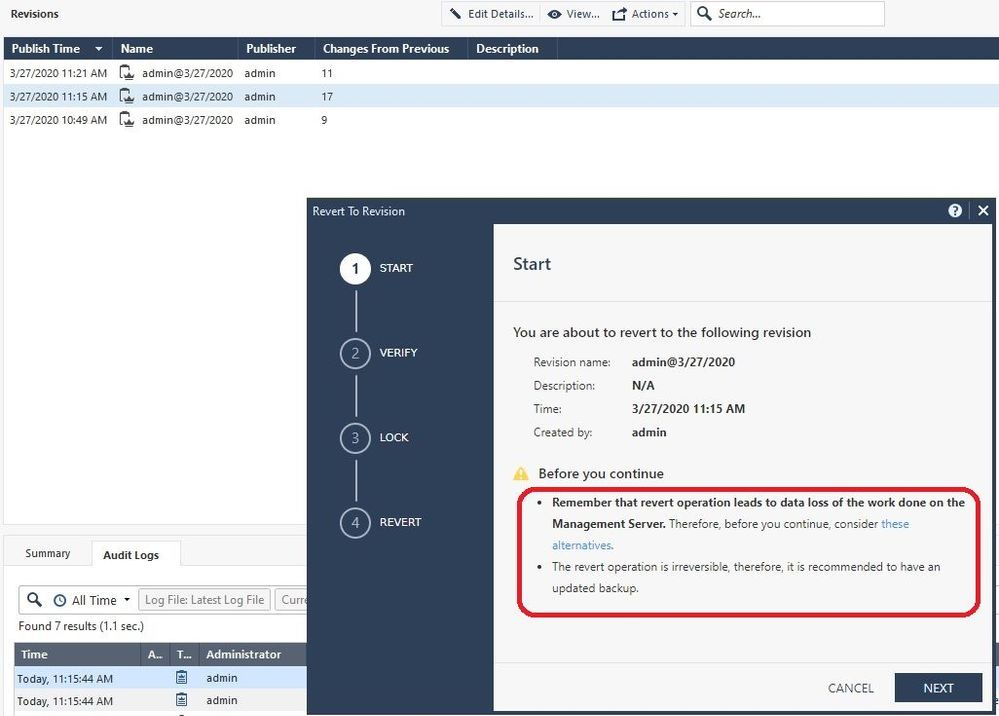Select the 11:21 AM revision row
Image resolution: width=999 pixels, height=716 pixels.
[x=501, y=73]
